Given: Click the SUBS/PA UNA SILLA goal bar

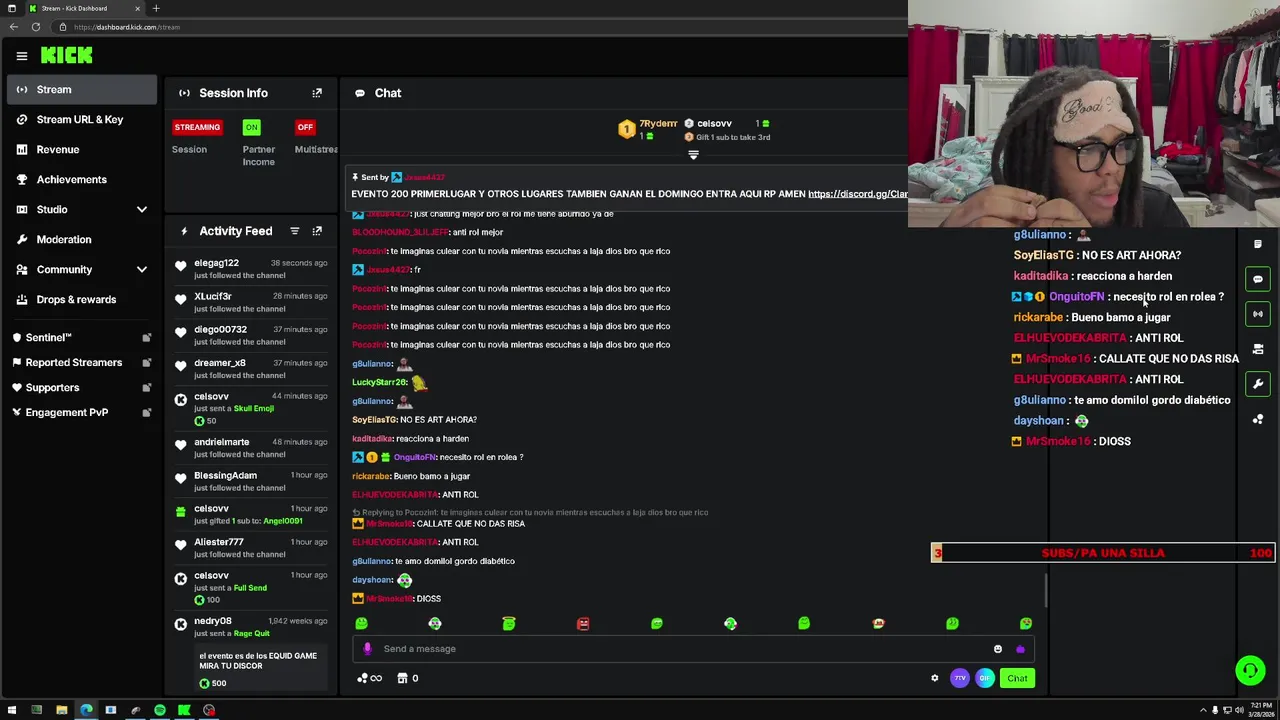Looking at the screenshot, I should (1103, 553).
